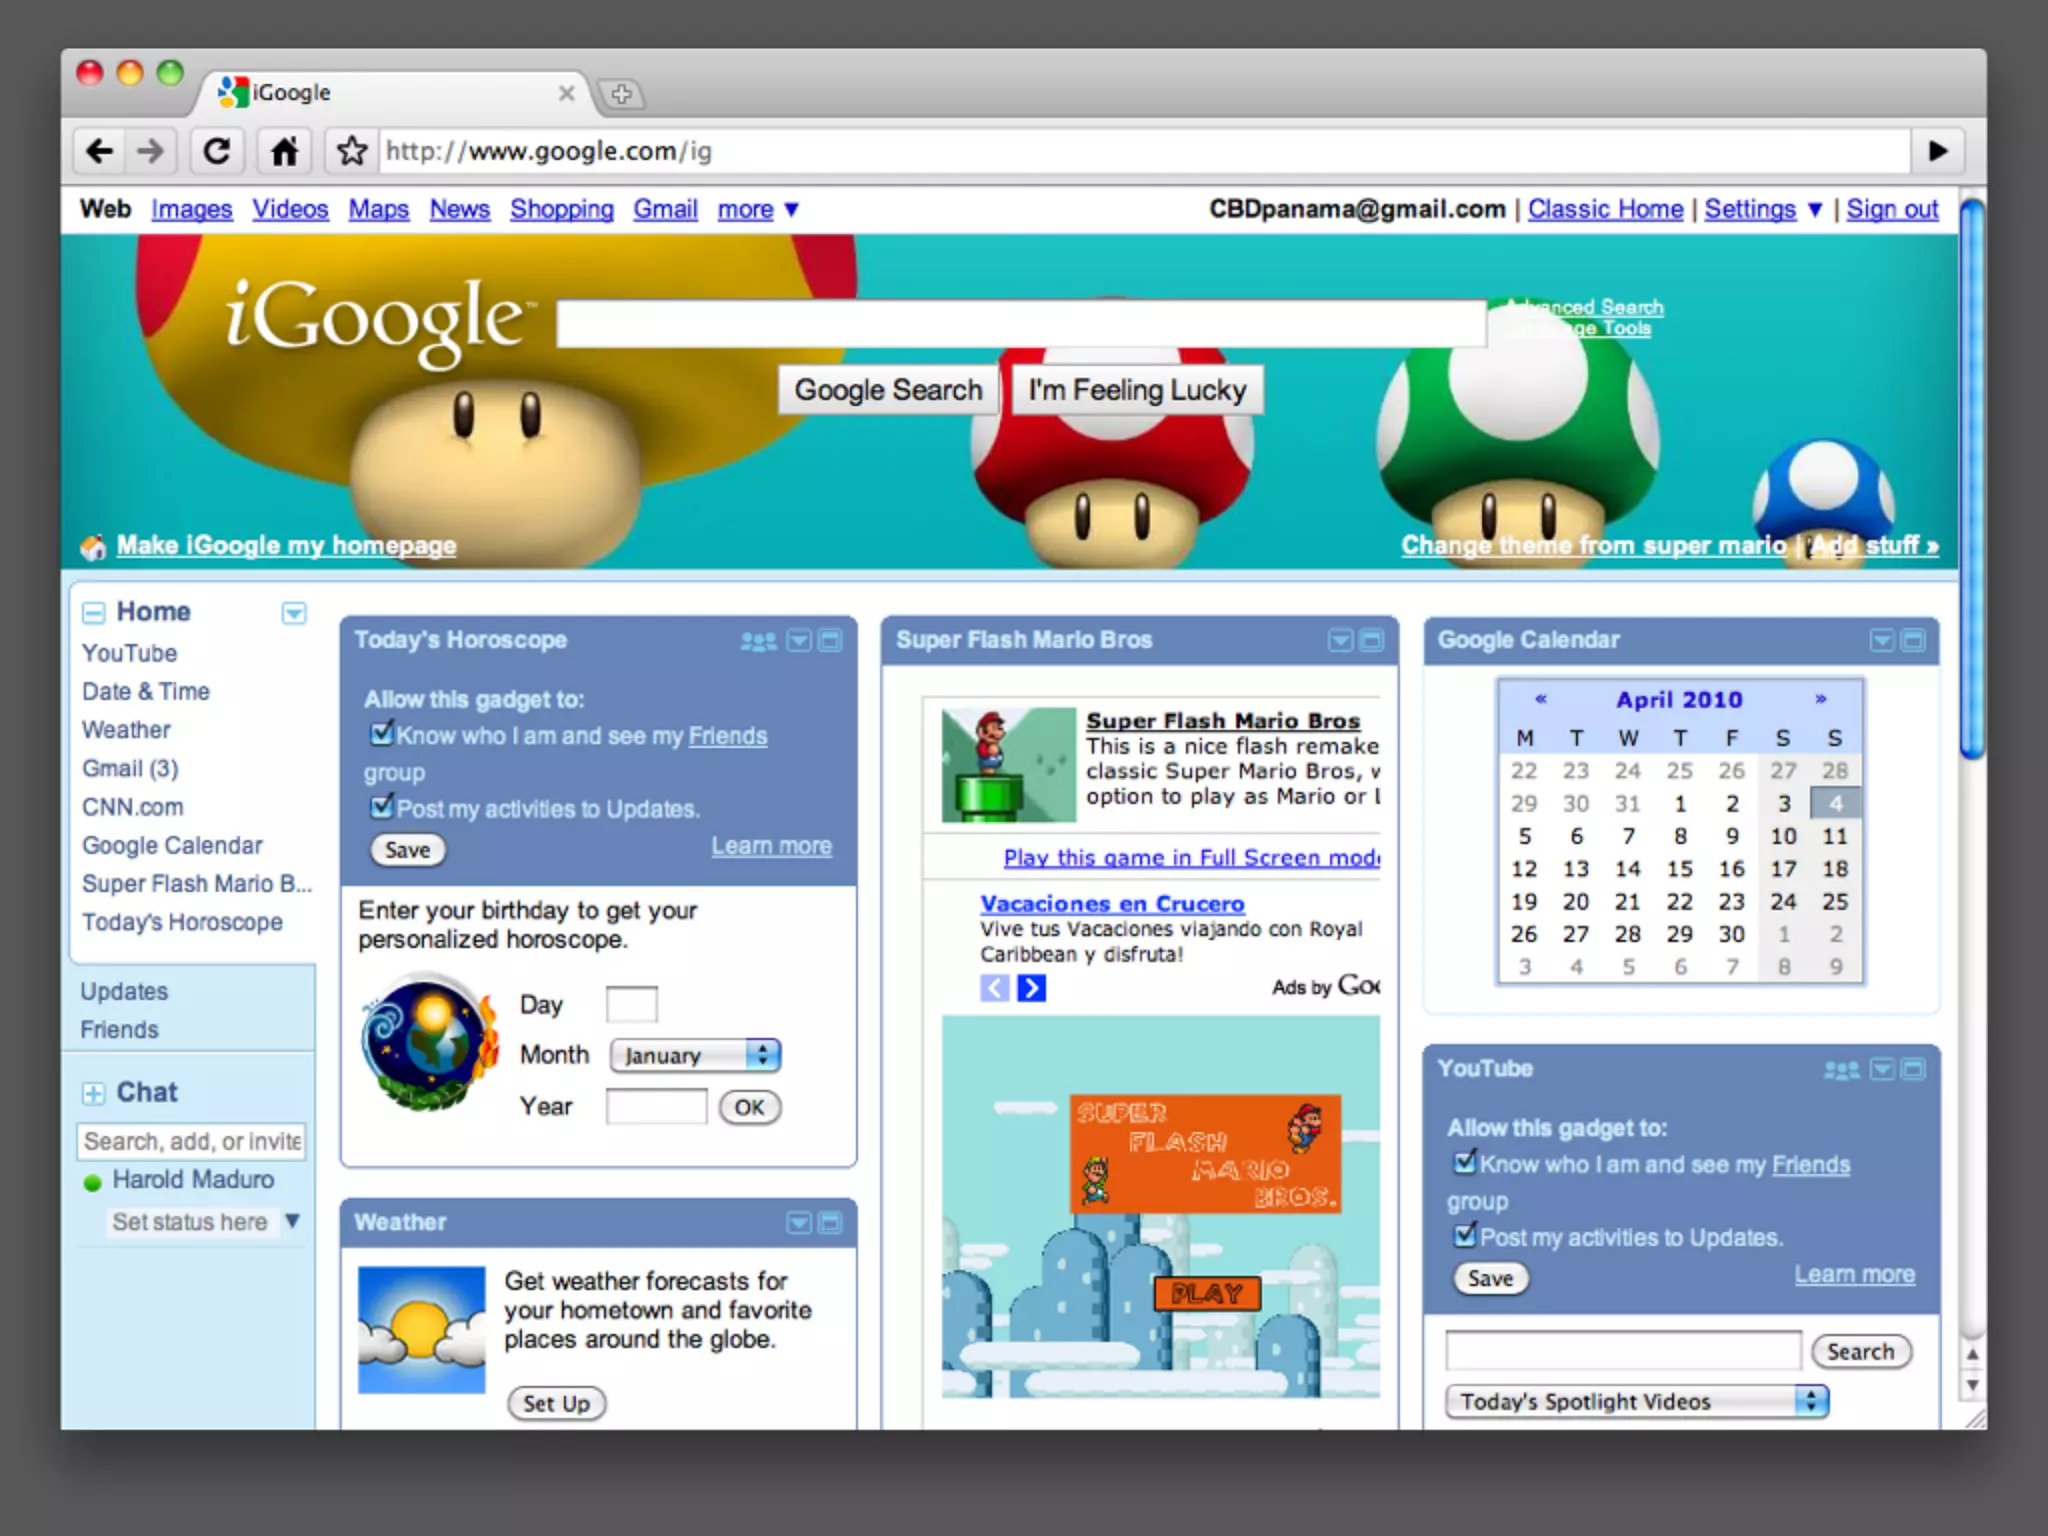Screen dimensions: 2048x1536
Task: Uncheck 'Post my activities' in YouTube gadget
Action: pos(1464,1235)
